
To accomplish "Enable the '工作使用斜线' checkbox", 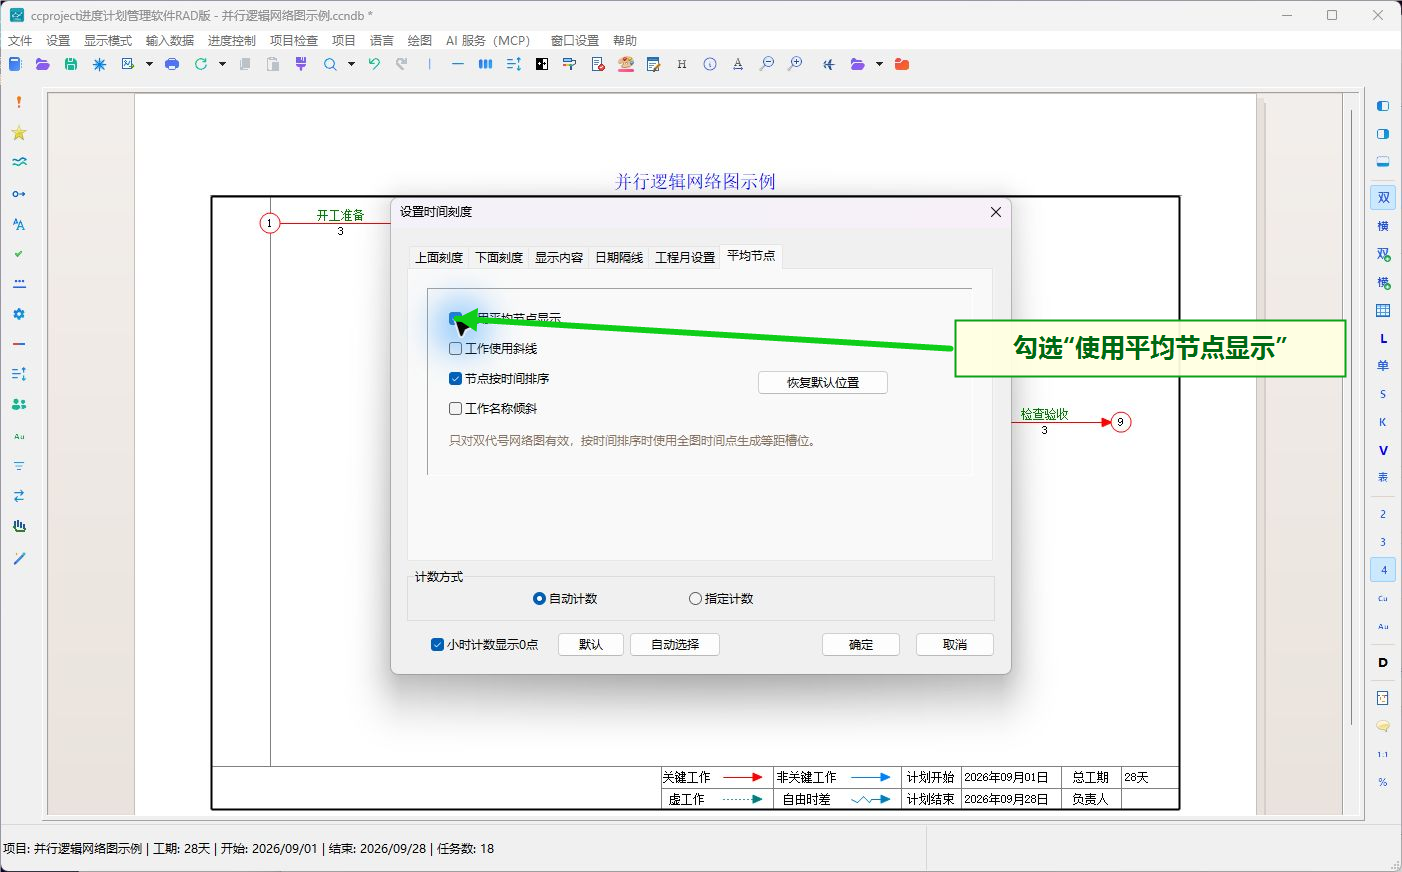I will click(x=456, y=348).
